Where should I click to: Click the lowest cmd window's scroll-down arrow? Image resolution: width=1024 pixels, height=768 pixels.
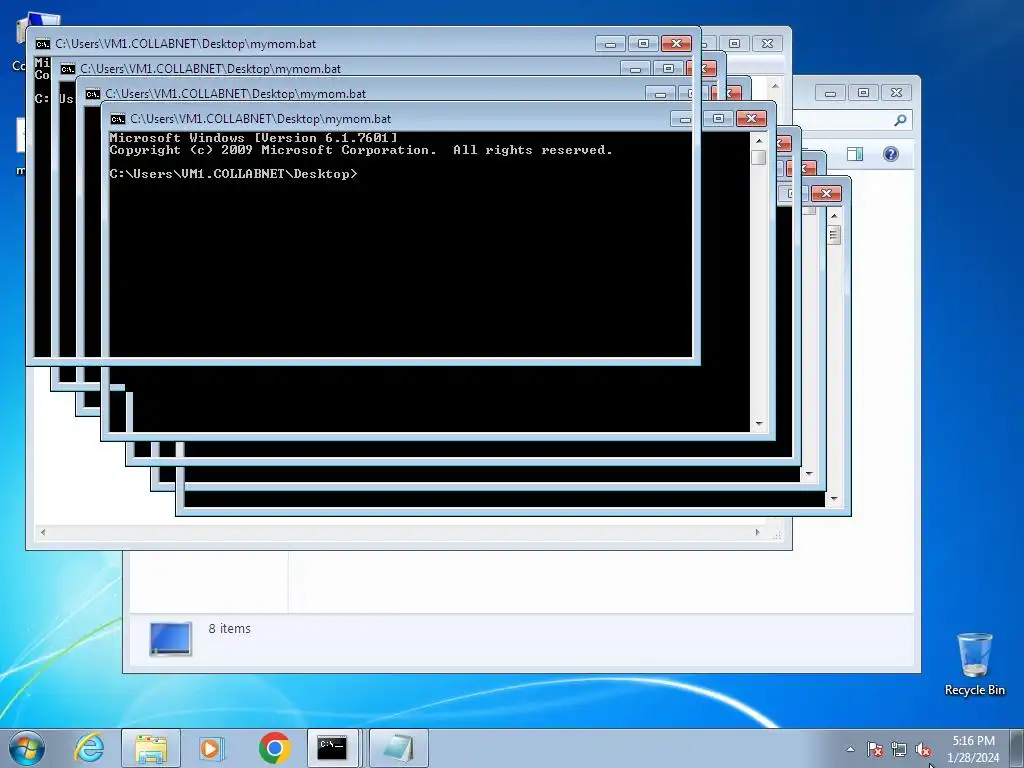point(834,499)
